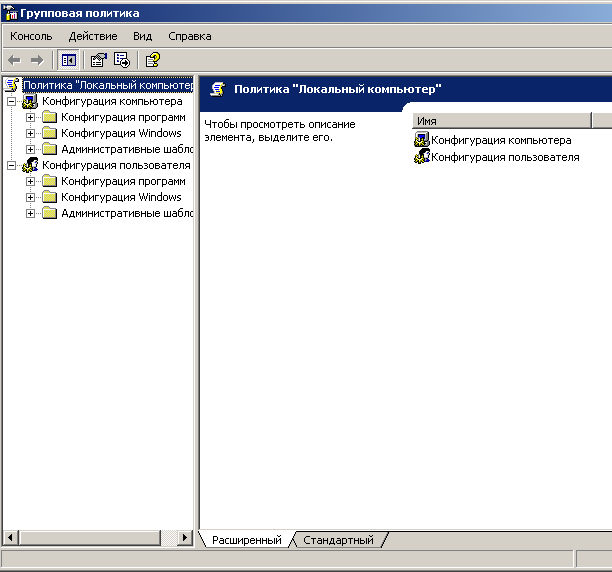This screenshot has height=572, width=612.
Task: Select Конфигурация компьютера in the right list
Action: tap(501, 140)
